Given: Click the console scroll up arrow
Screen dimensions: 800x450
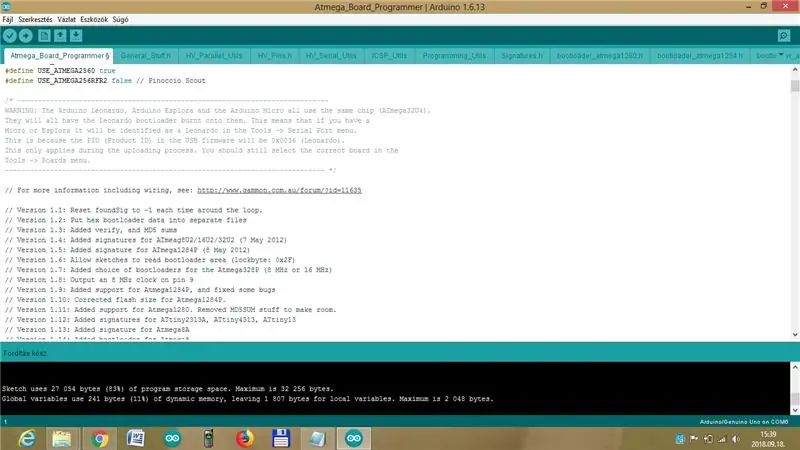Looking at the screenshot, I should (795, 367).
